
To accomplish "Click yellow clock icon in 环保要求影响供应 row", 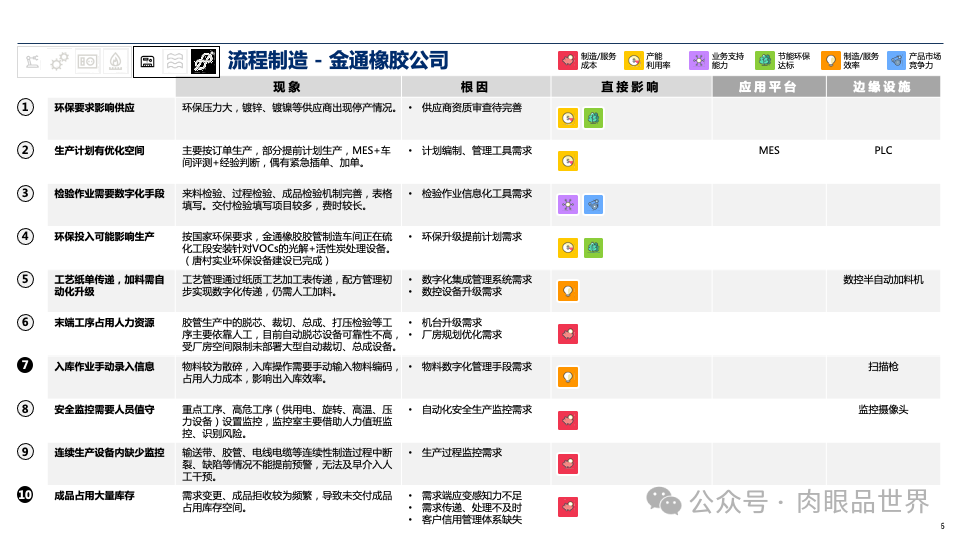I will point(568,118).
